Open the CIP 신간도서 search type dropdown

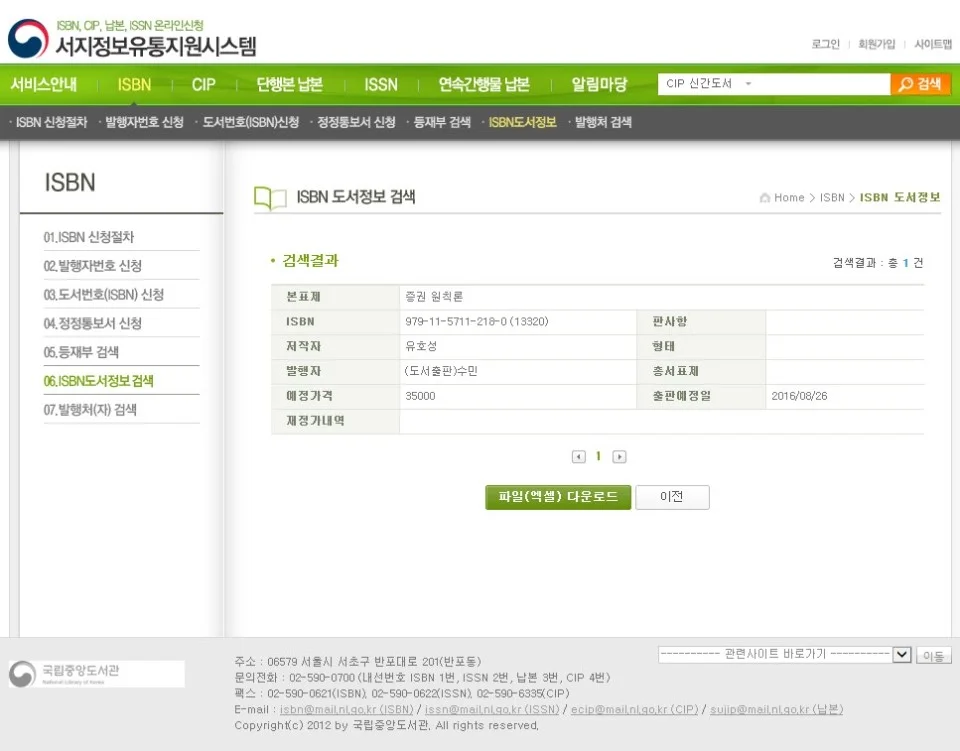[x=708, y=84]
